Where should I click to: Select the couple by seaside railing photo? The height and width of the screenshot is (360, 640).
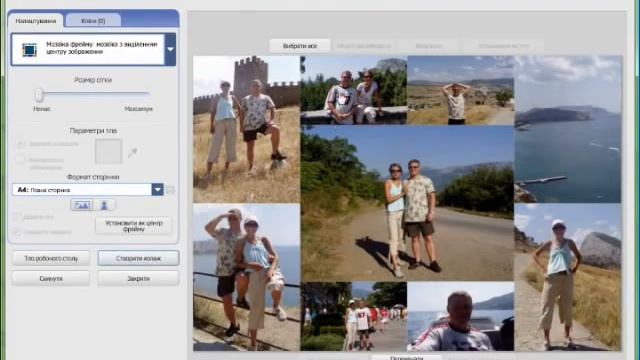click(x=247, y=277)
